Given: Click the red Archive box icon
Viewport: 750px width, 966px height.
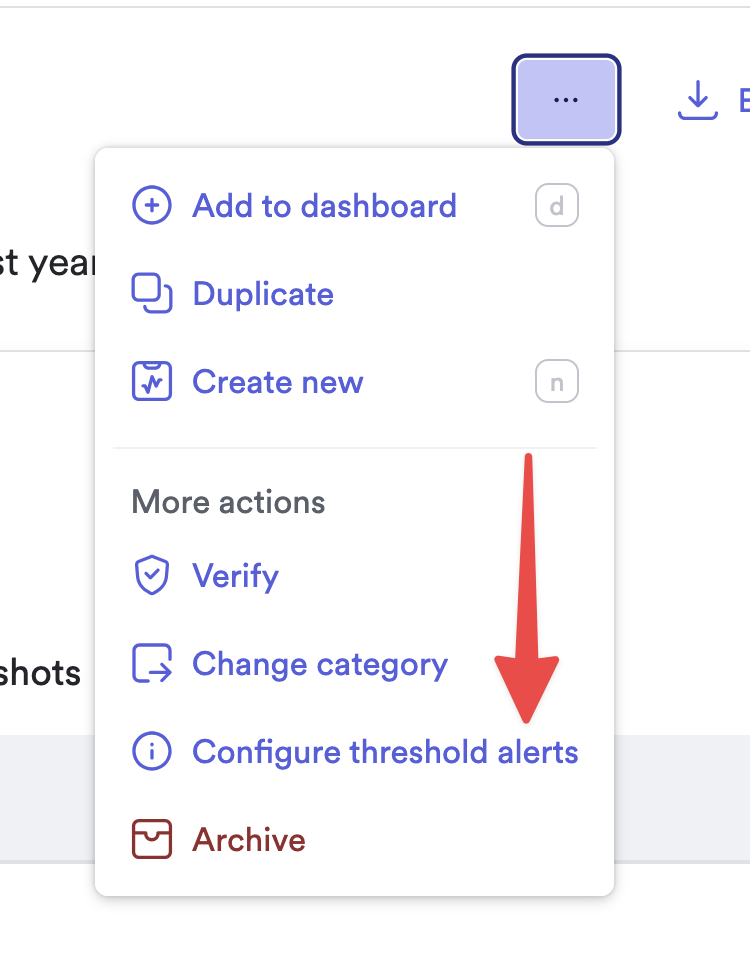Looking at the screenshot, I should pyautogui.click(x=152, y=840).
